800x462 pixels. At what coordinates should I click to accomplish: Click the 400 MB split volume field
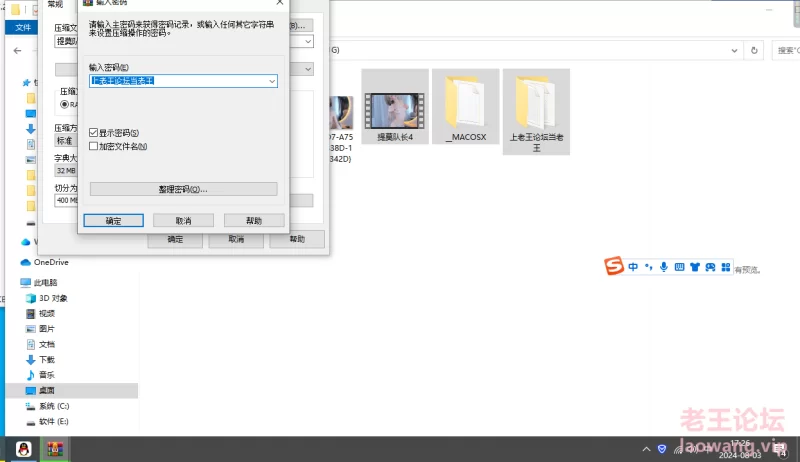pos(66,200)
